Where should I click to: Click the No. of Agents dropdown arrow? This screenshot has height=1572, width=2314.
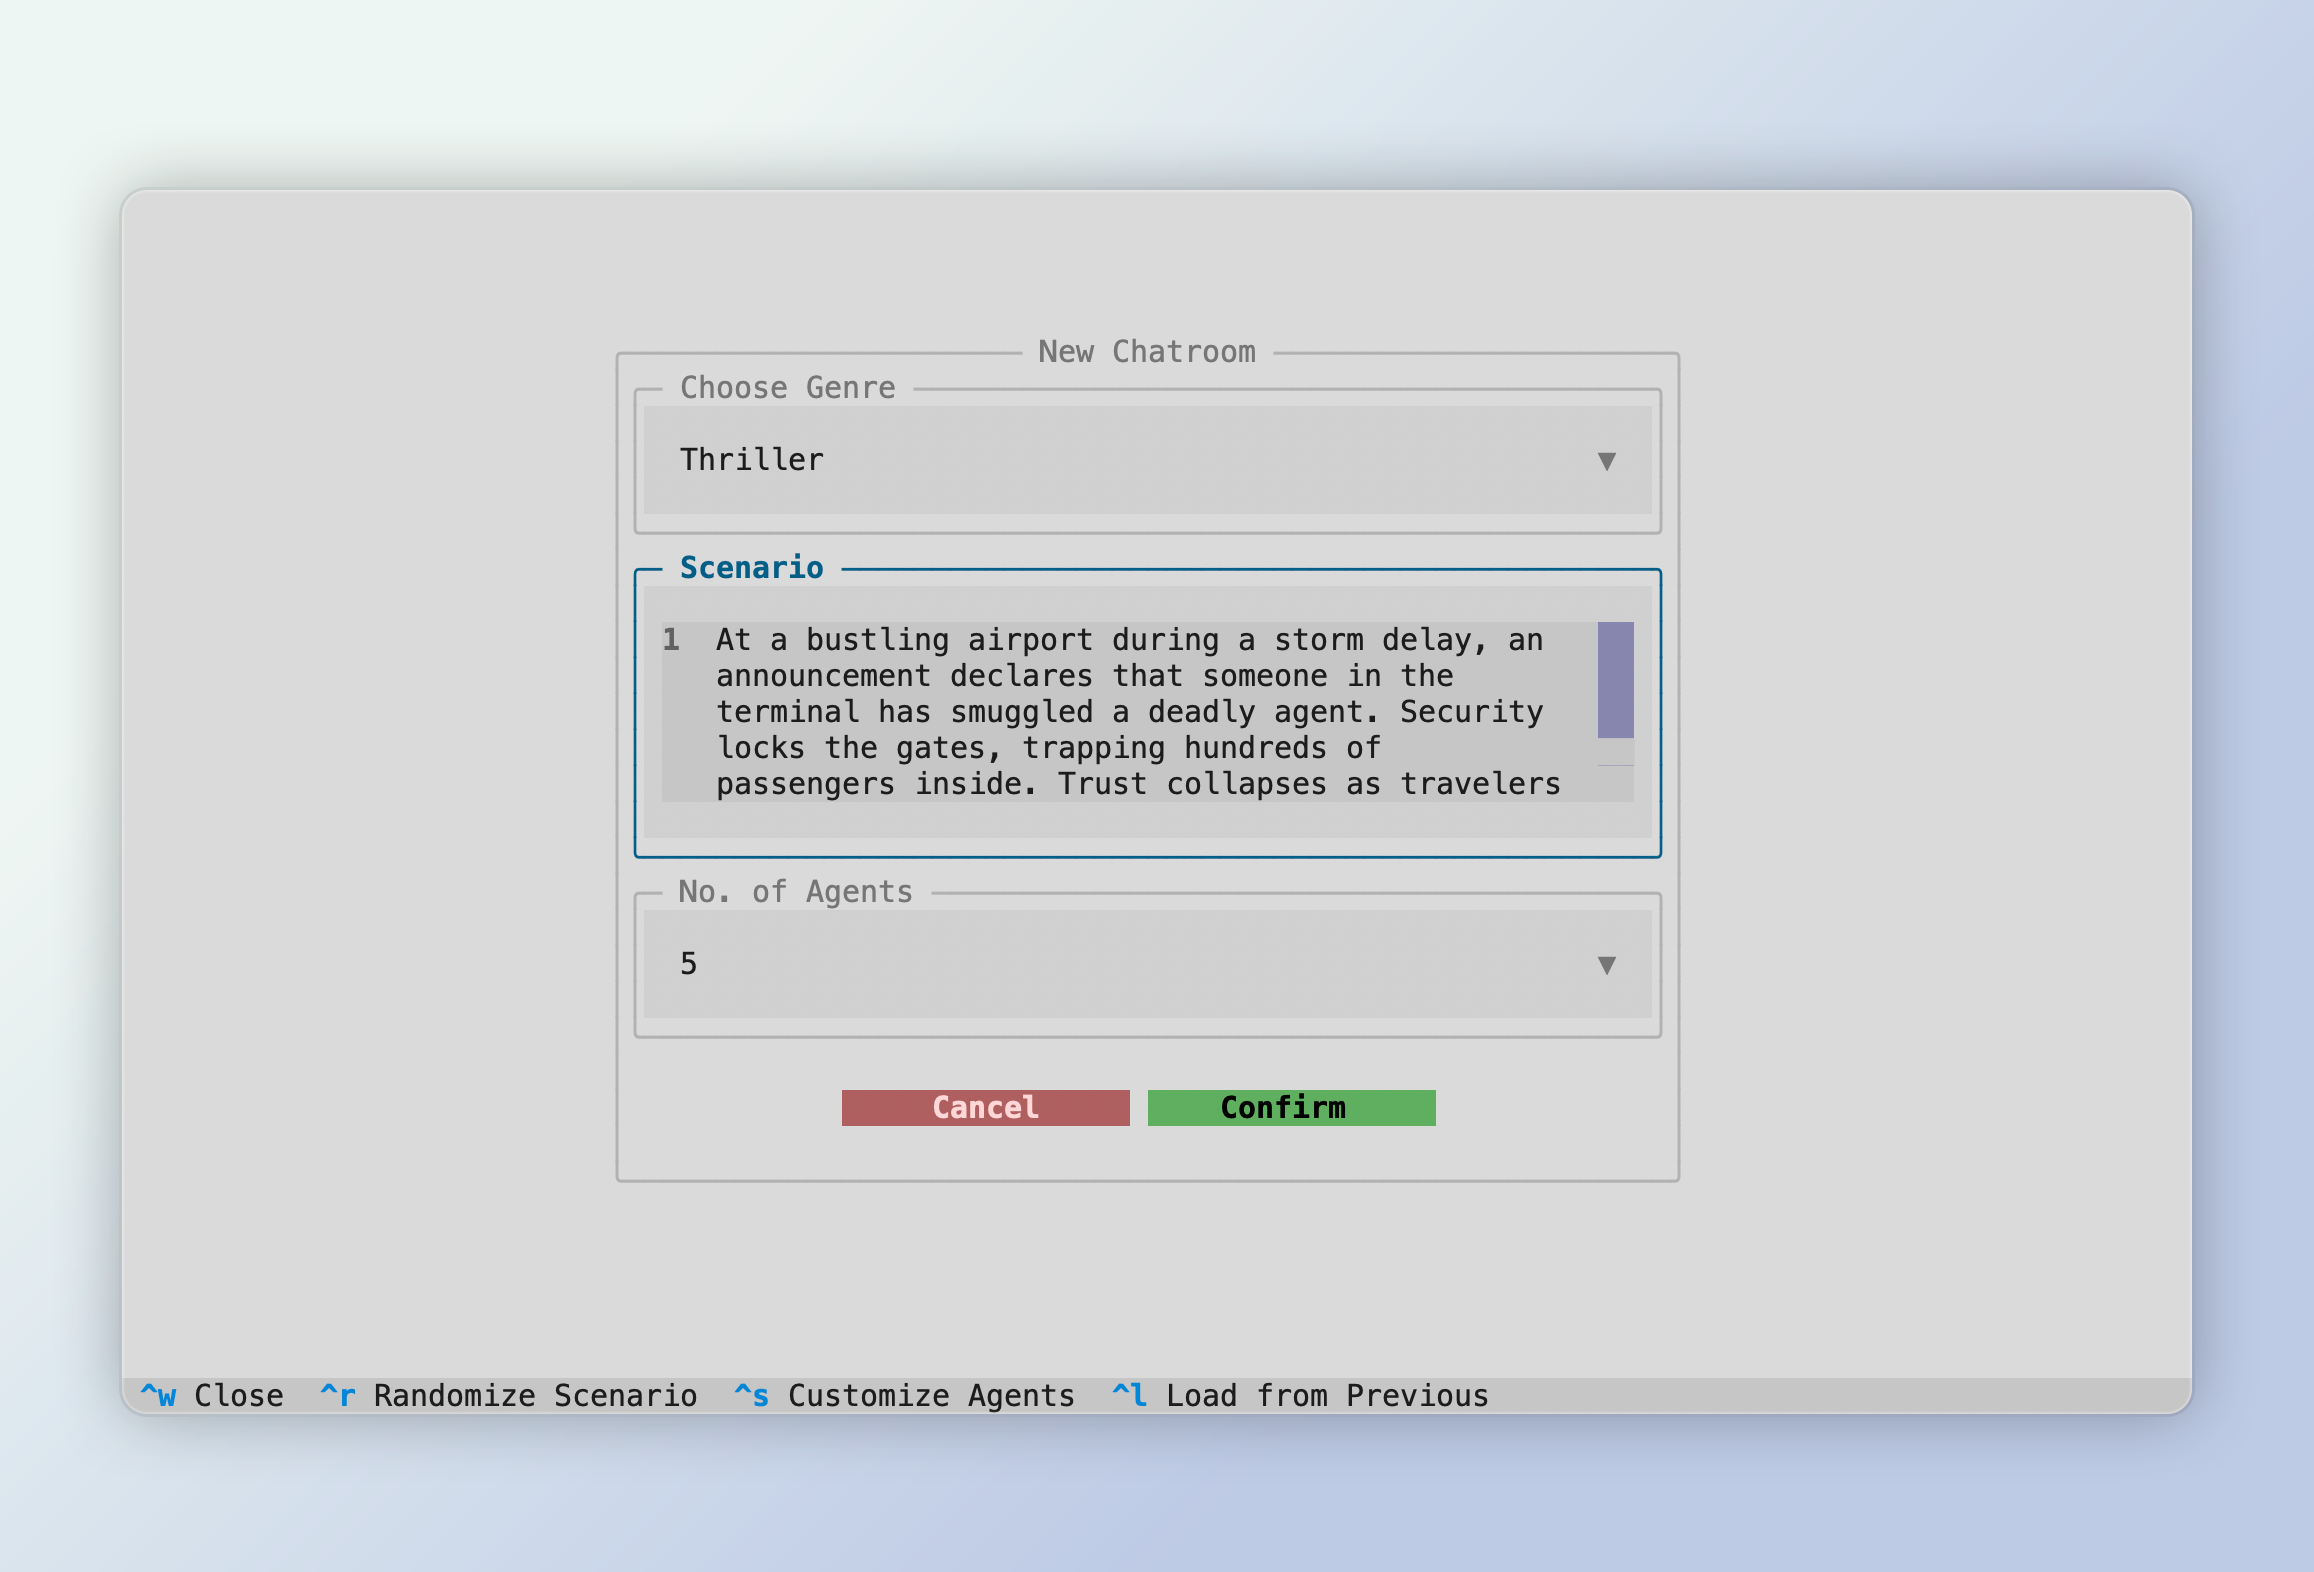pyautogui.click(x=1606, y=965)
